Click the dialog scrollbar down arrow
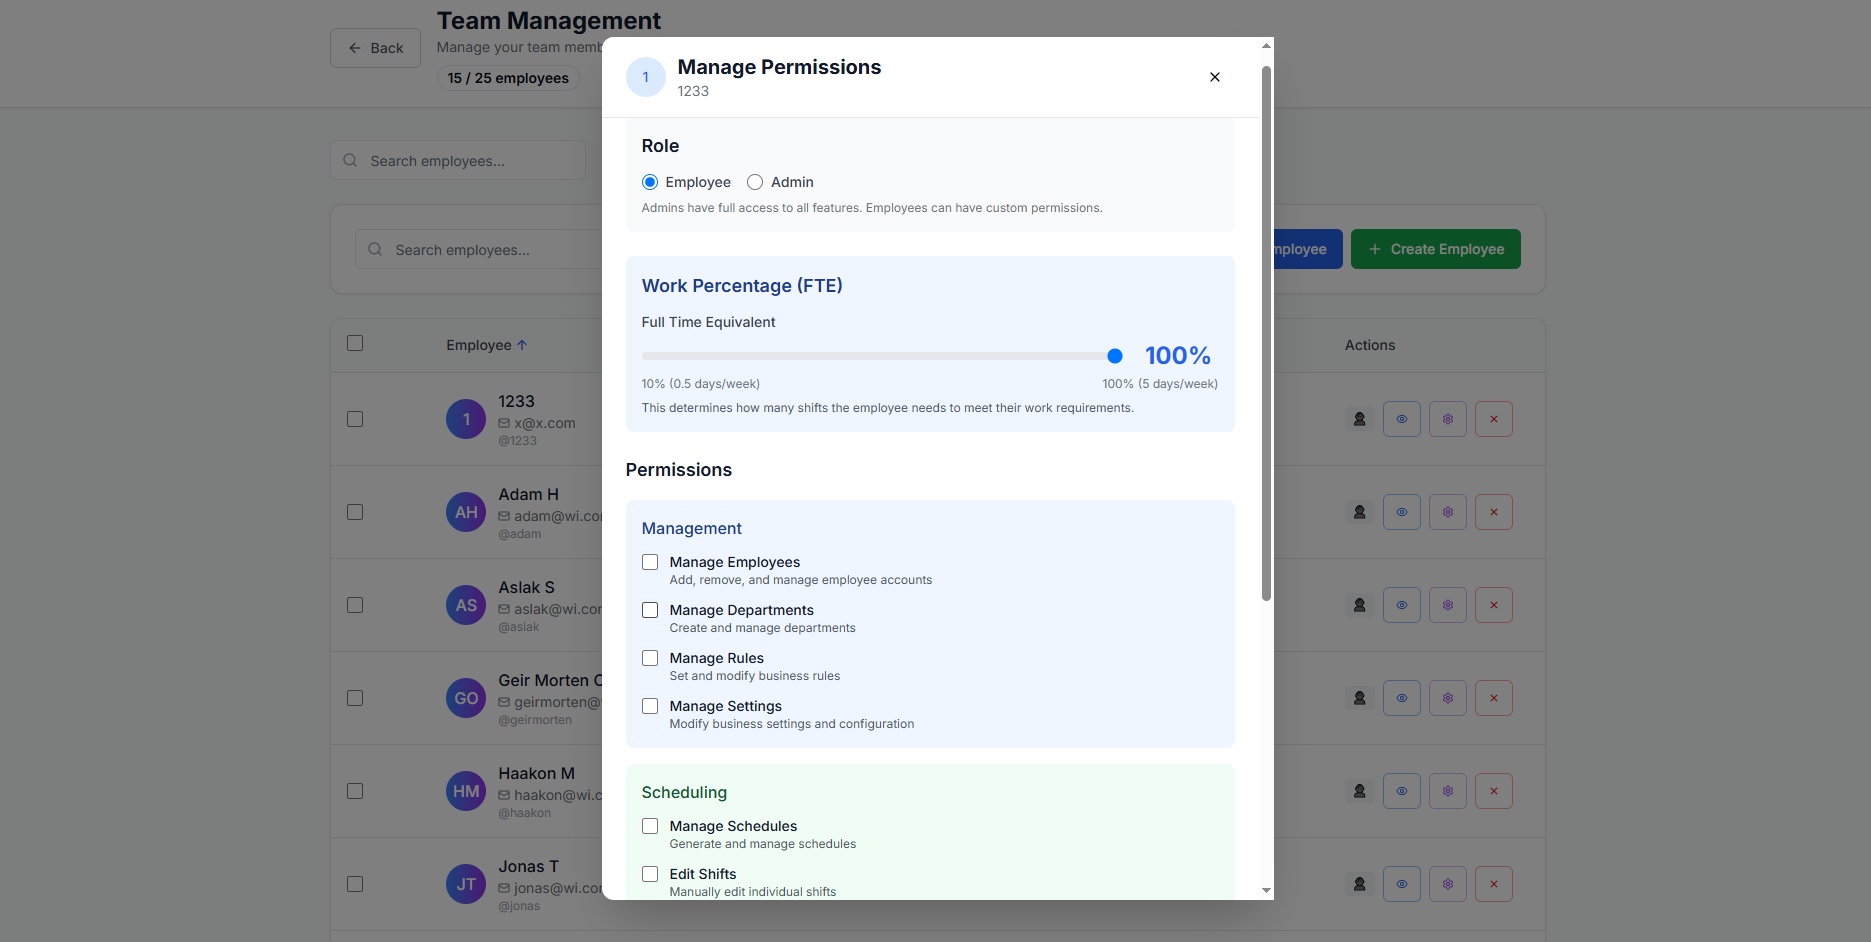1871x942 pixels. point(1266,890)
